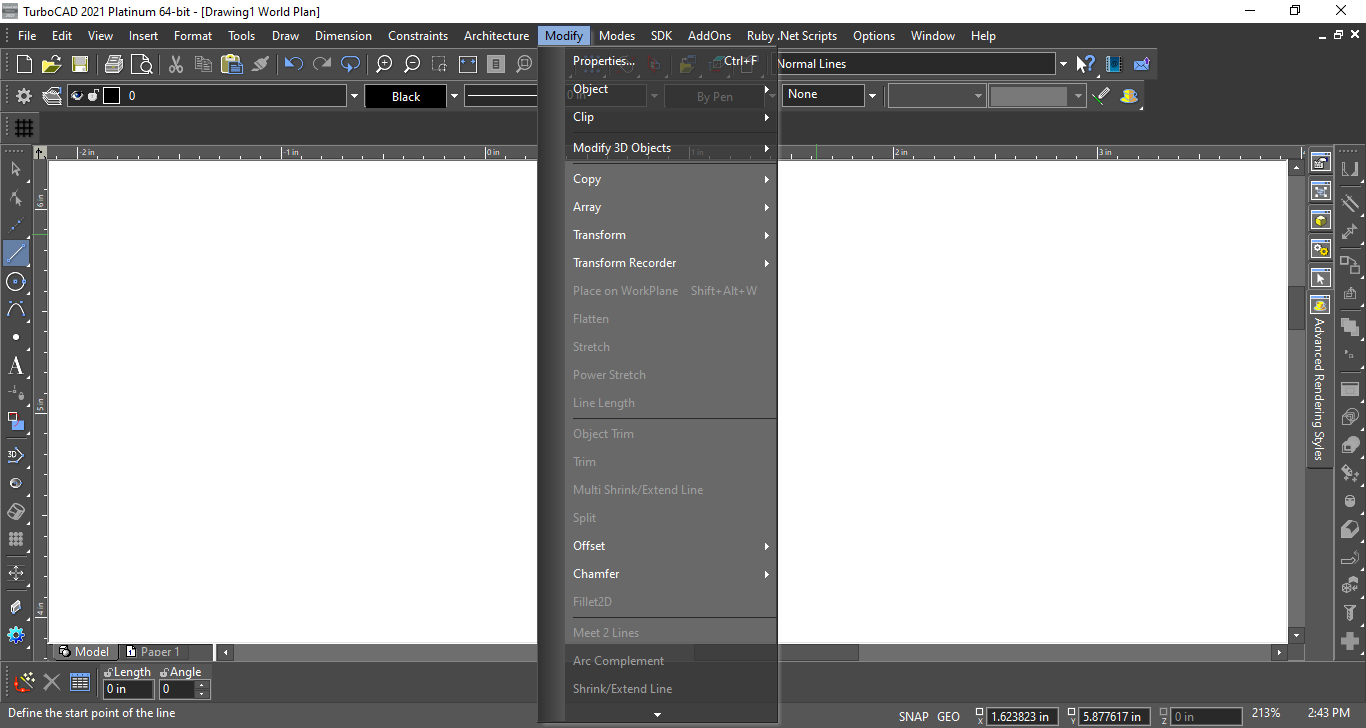Select the Text tool A icon

tap(16, 365)
